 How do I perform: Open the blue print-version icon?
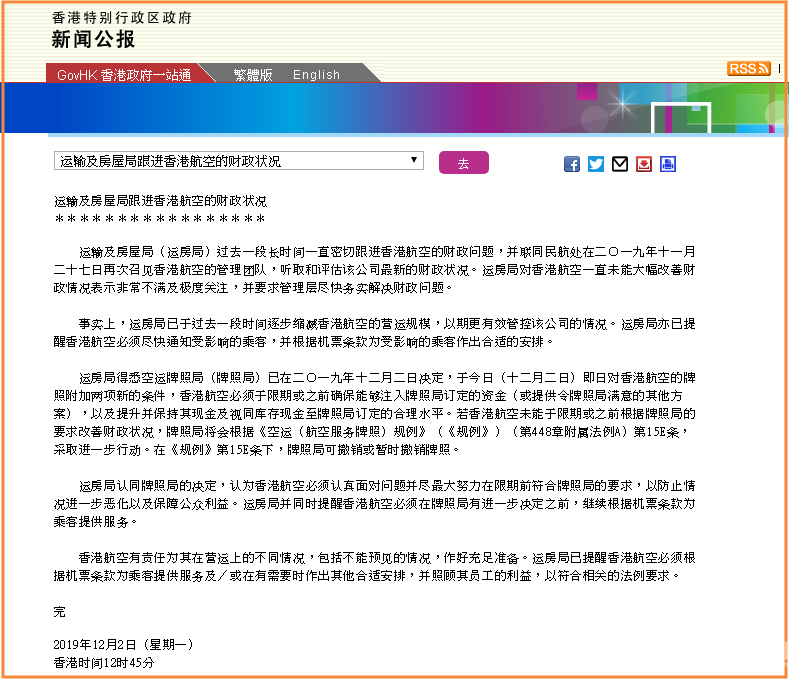coord(668,164)
